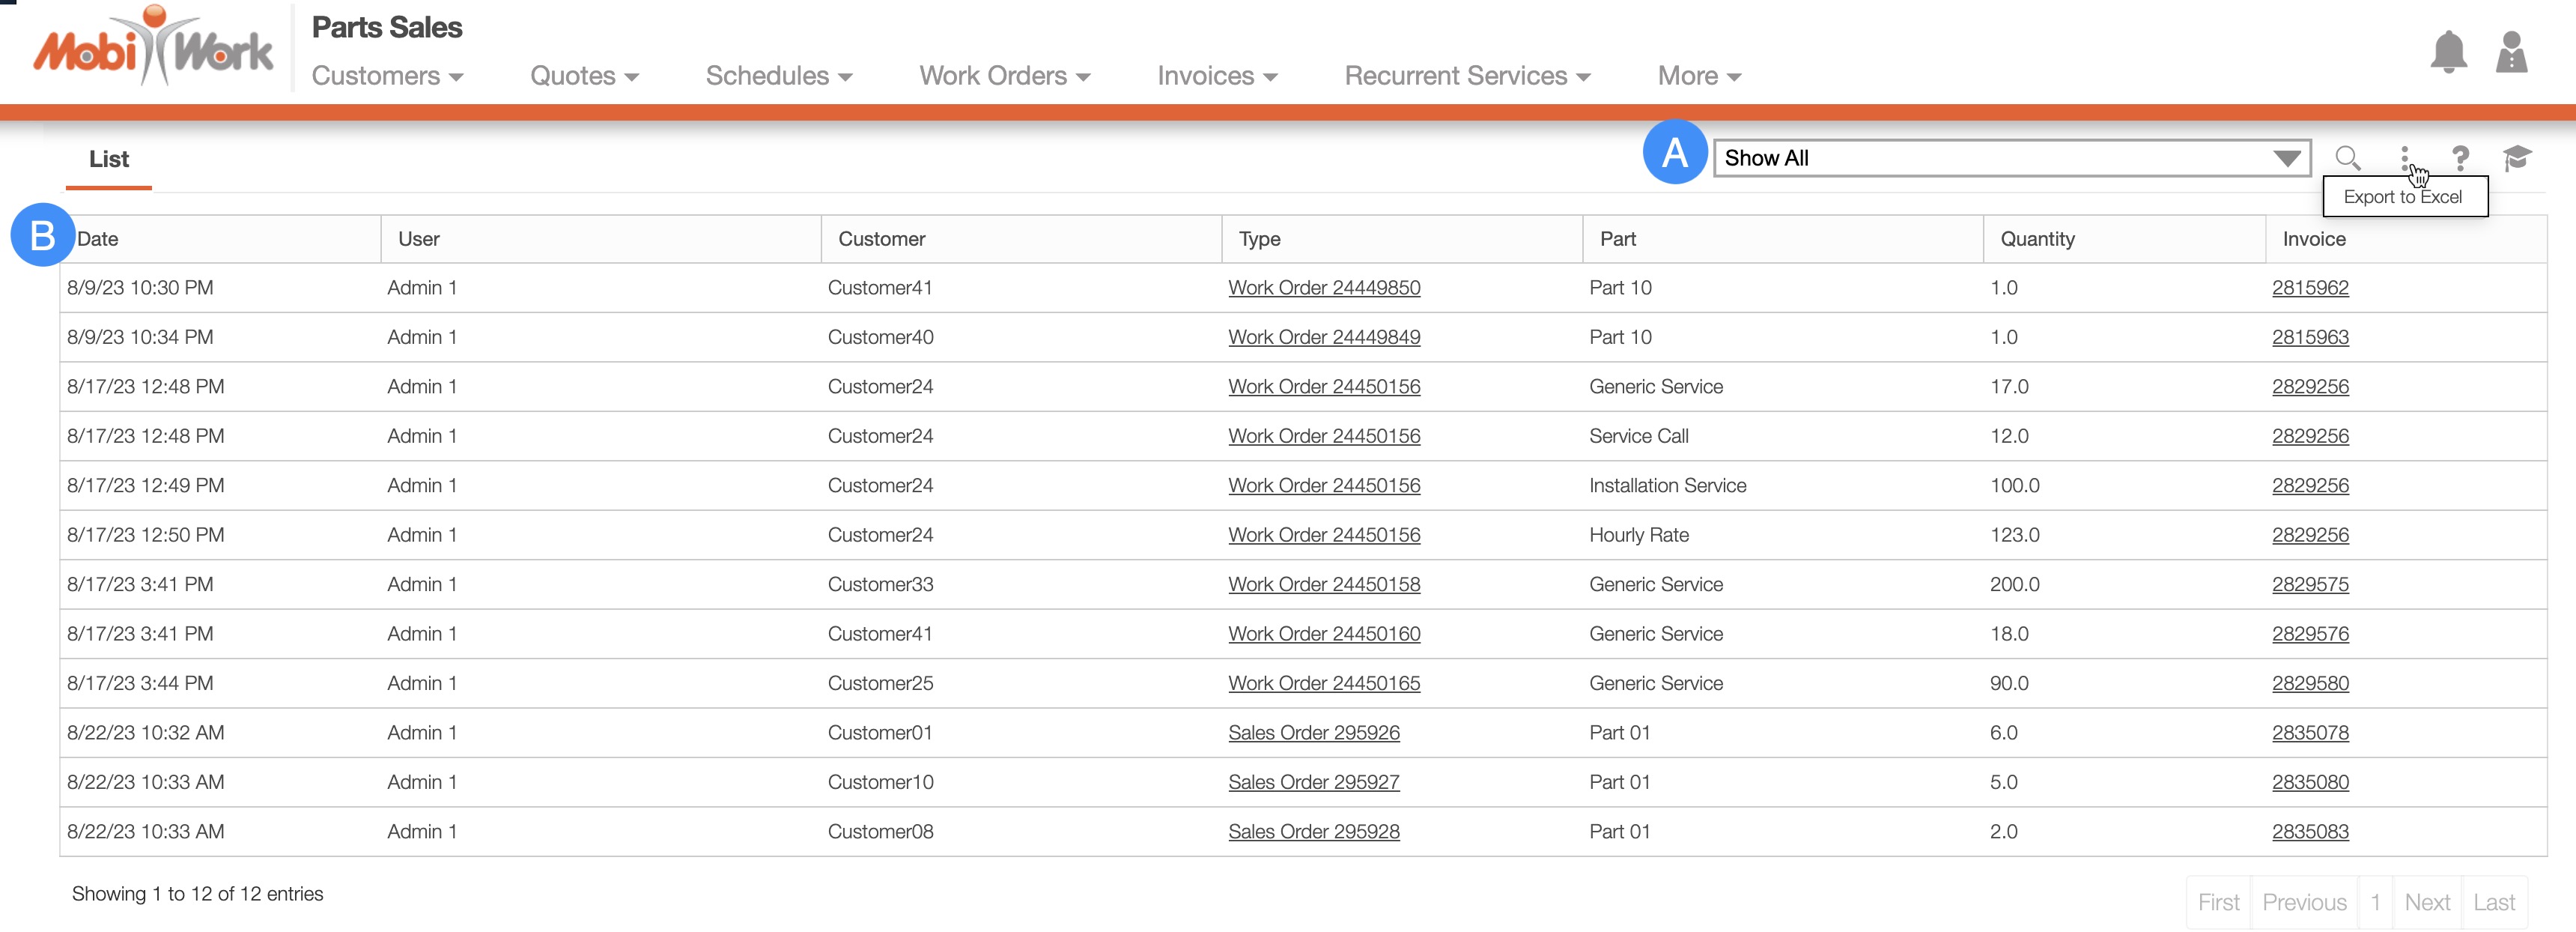The image size is (2576, 932).
Task: Click the Next pagination button
Action: click(2426, 902)
